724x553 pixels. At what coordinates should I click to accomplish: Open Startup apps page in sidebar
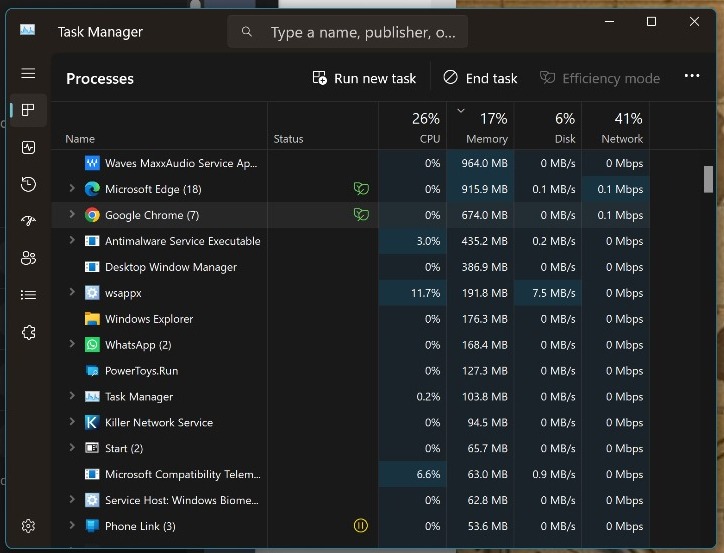(28, 221)
